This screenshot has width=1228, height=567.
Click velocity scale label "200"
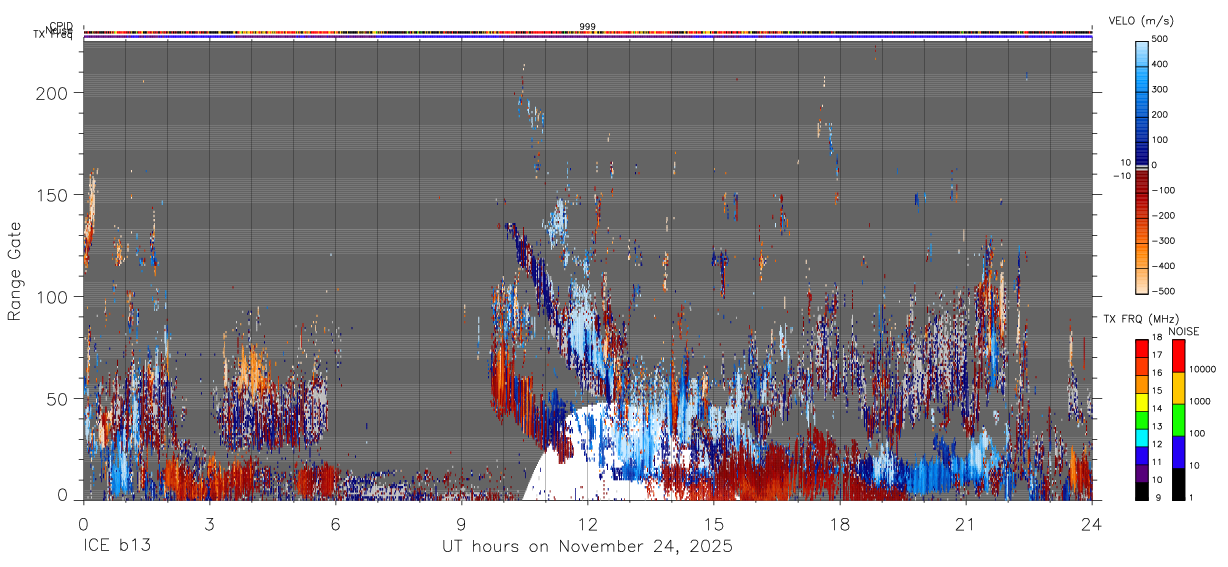(1160, 114)
